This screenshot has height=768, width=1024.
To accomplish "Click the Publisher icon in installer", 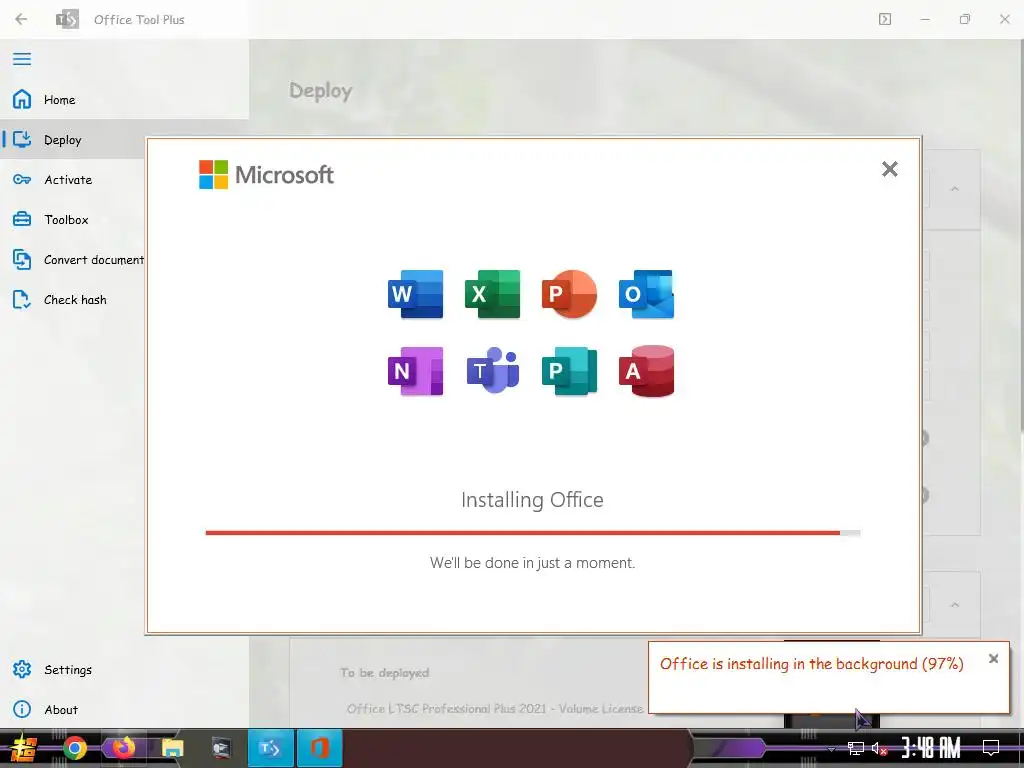I will click(569, 371).
